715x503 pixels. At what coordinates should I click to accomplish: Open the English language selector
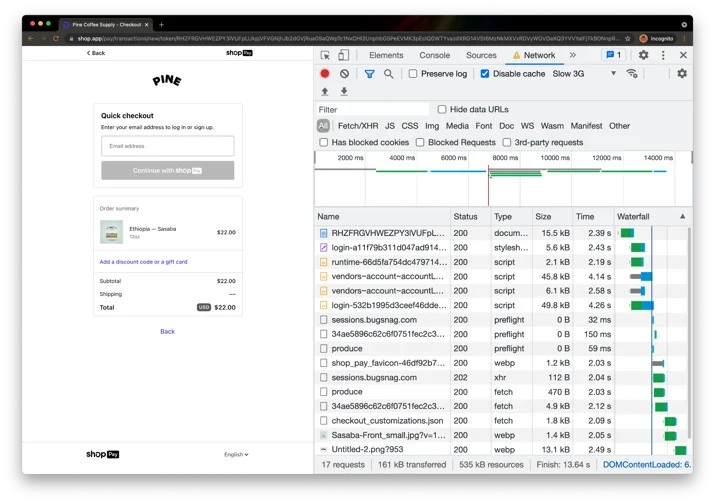coord(236,455)
